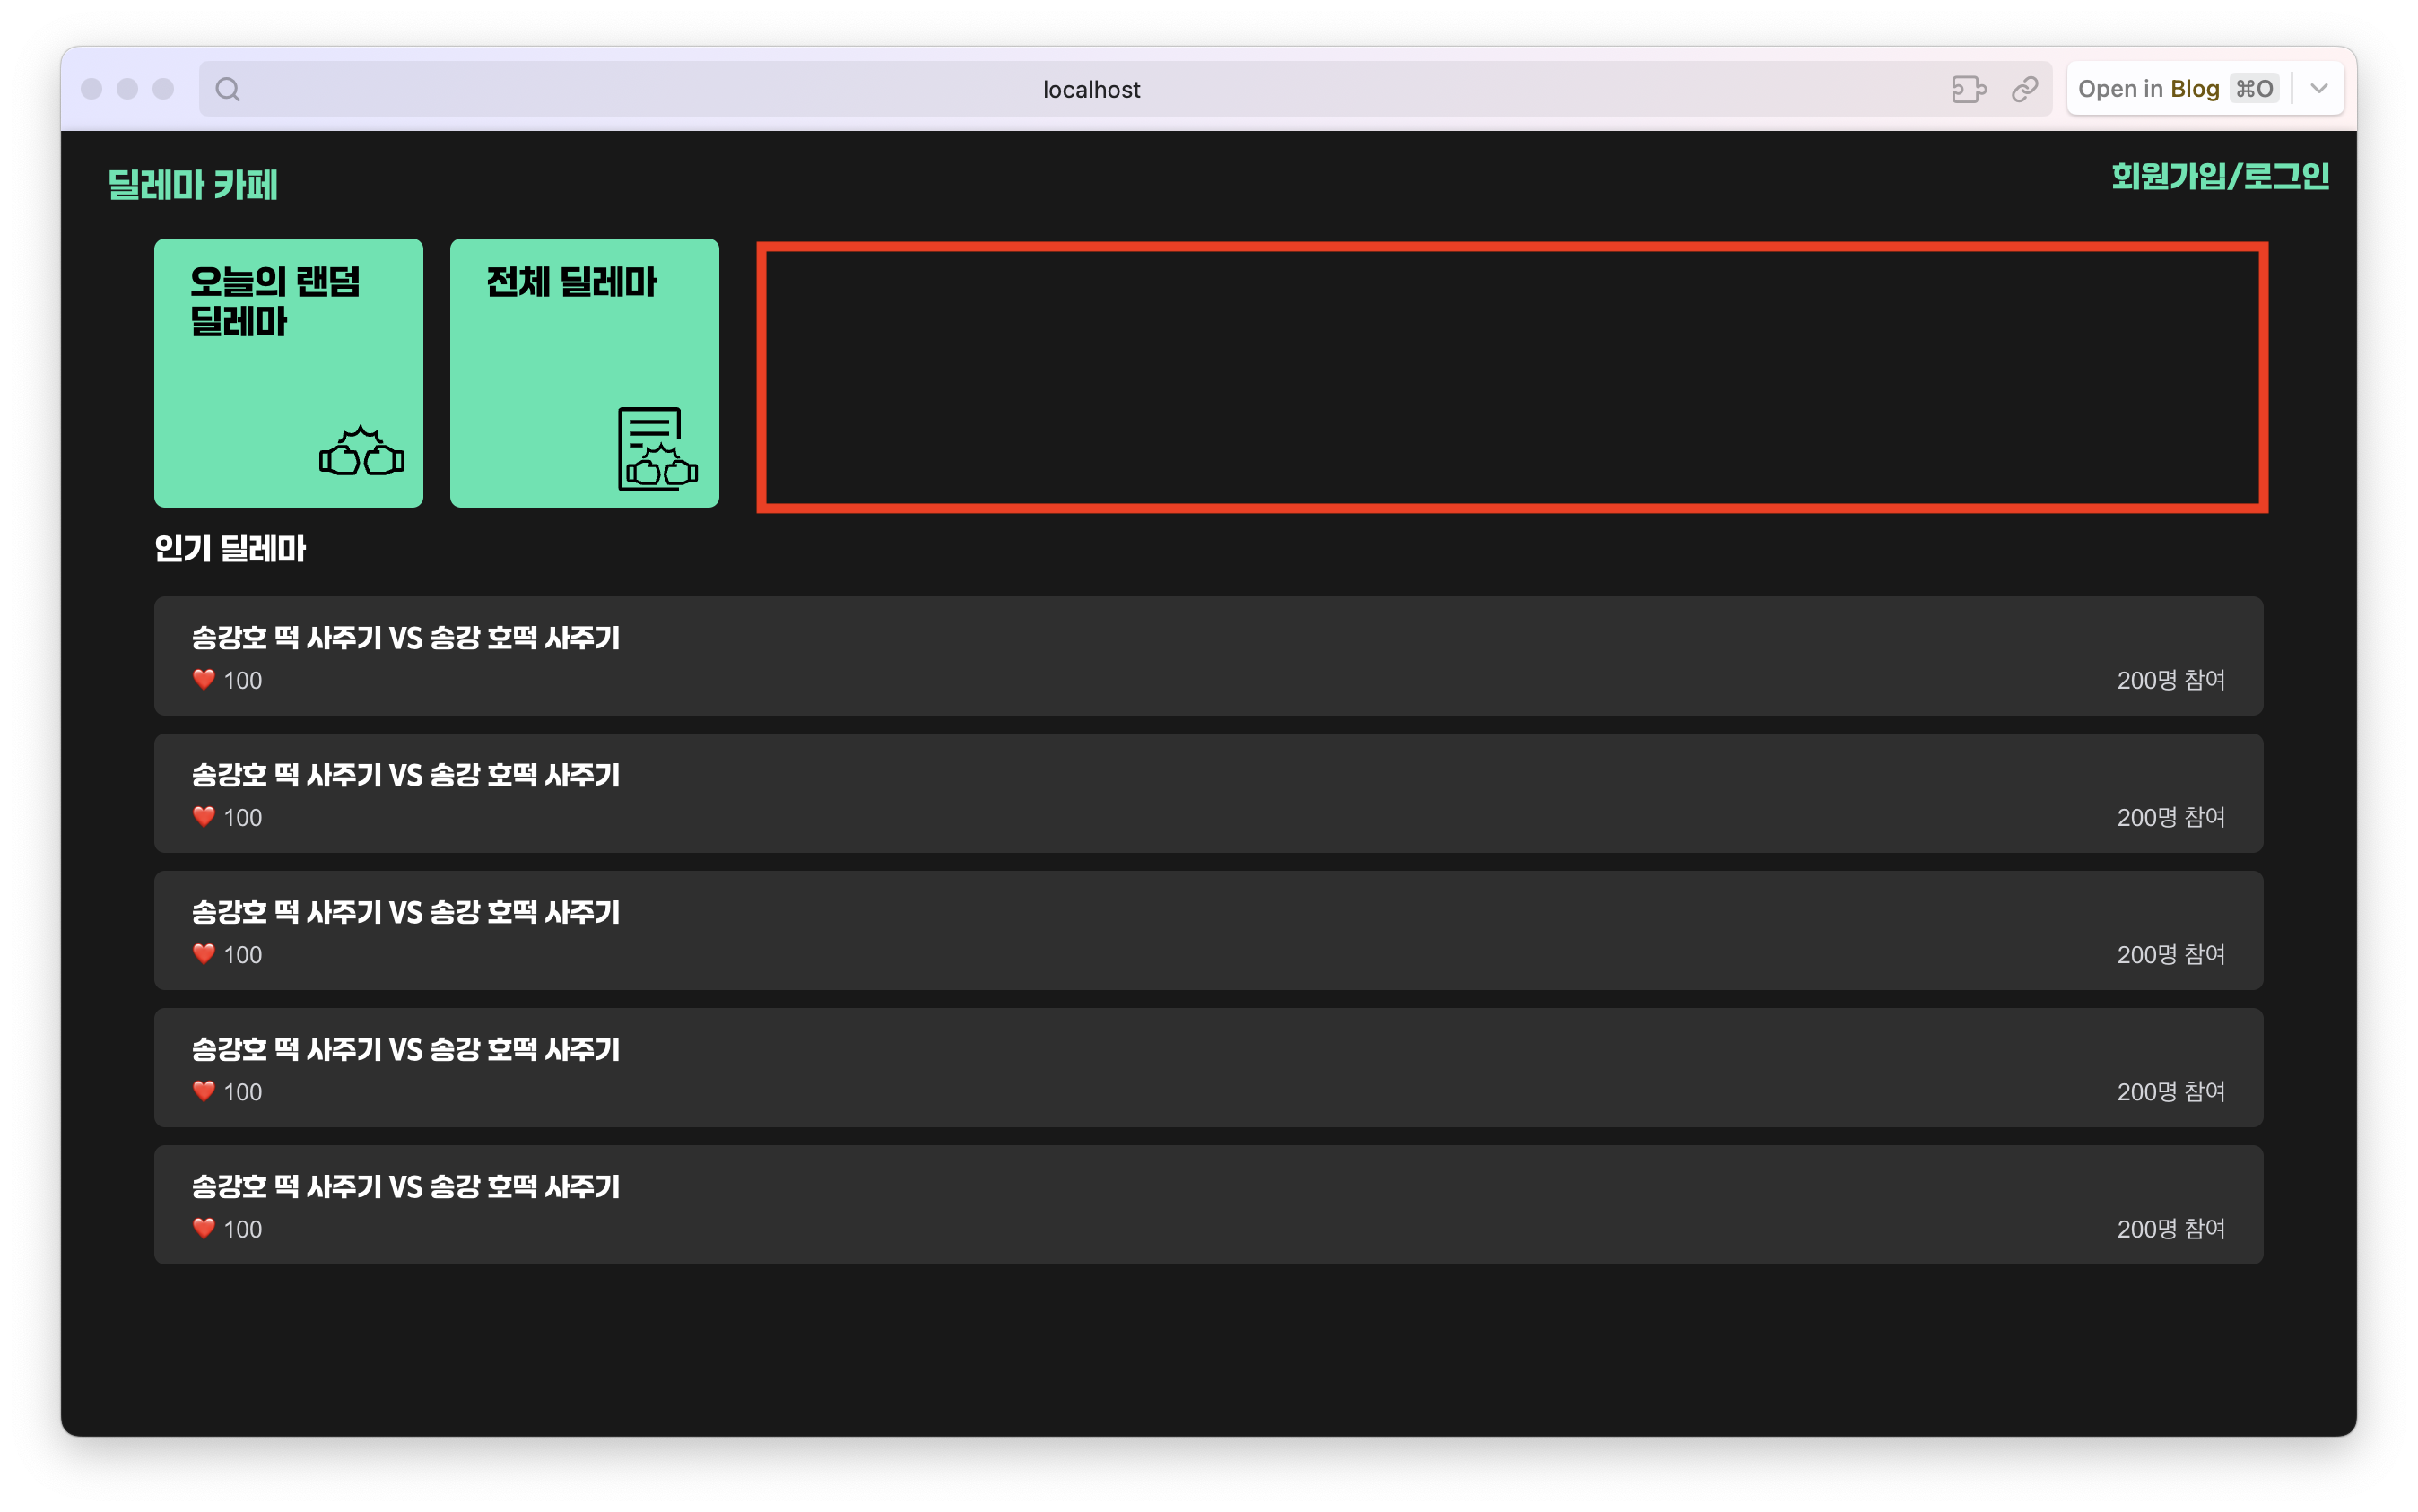The width and height of the screenshot is (2418, 1512).
Task: Expand the dropdown chevron beside Open in Blog
Action: [x=2319, y=89]
